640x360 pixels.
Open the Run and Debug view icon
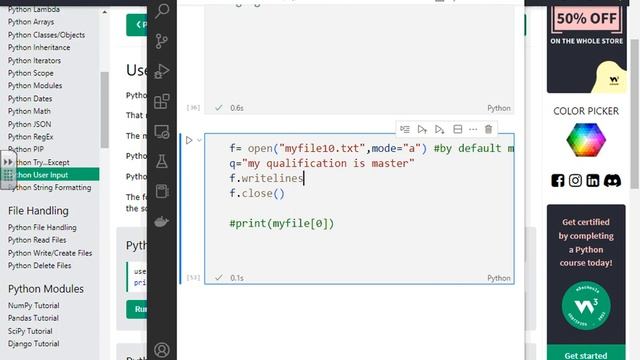162,71
